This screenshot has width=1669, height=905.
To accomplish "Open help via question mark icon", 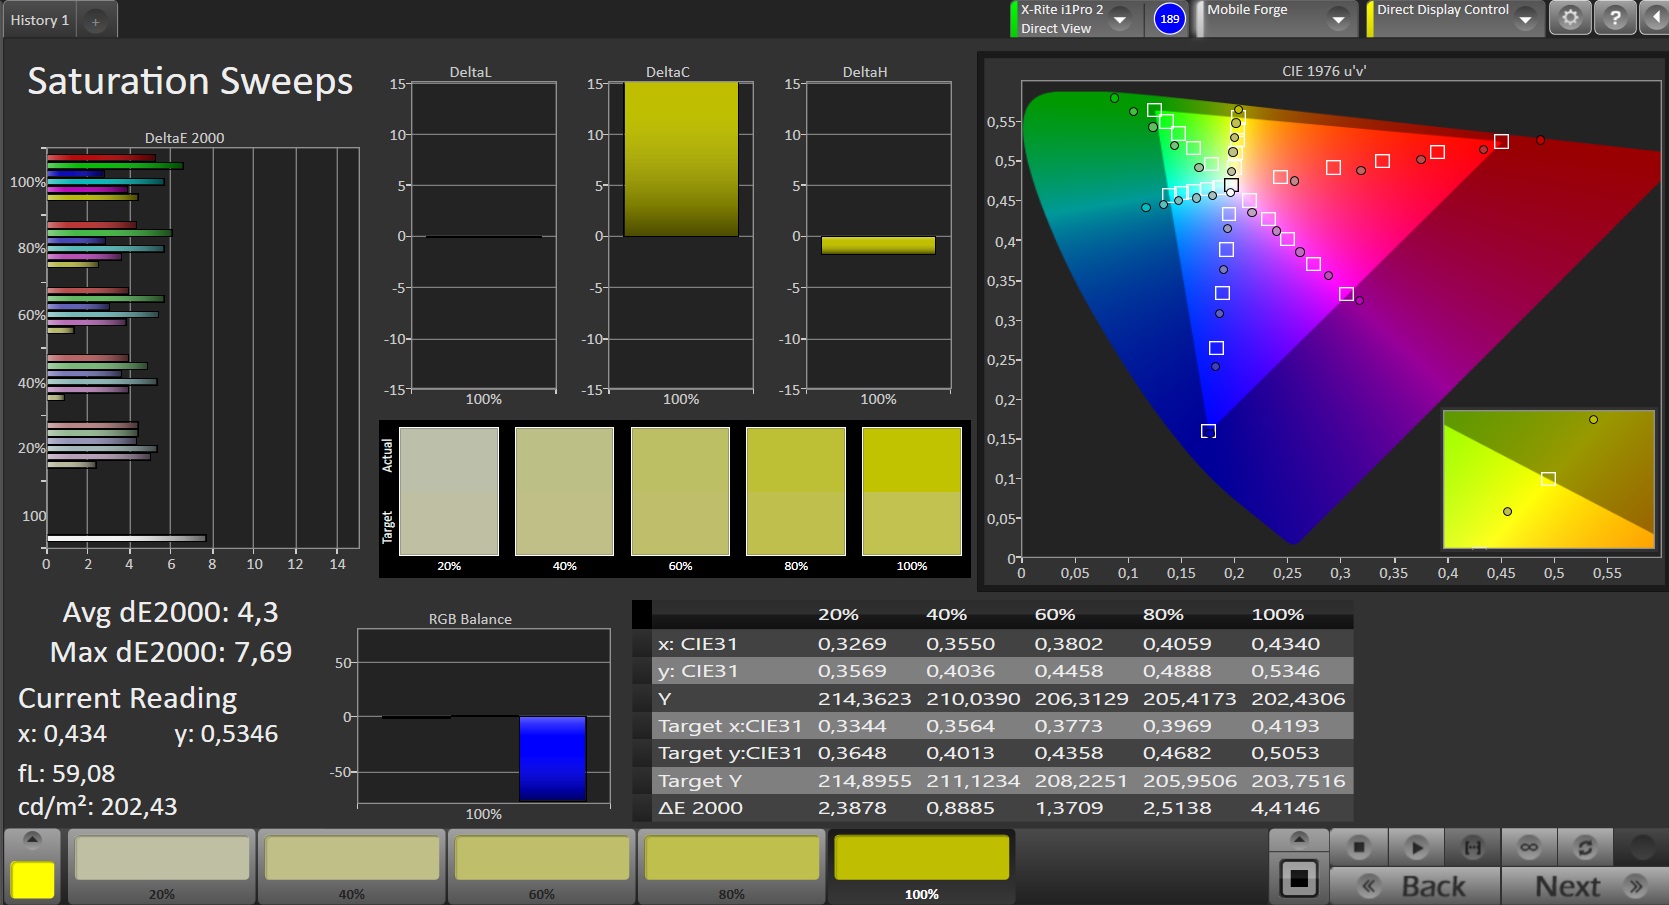I will click(1615, 18).
